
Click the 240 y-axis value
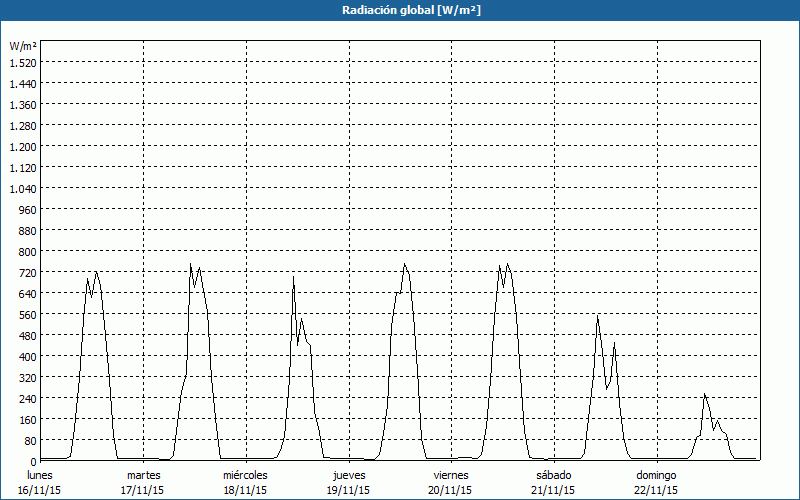click(x=29, y=398)
